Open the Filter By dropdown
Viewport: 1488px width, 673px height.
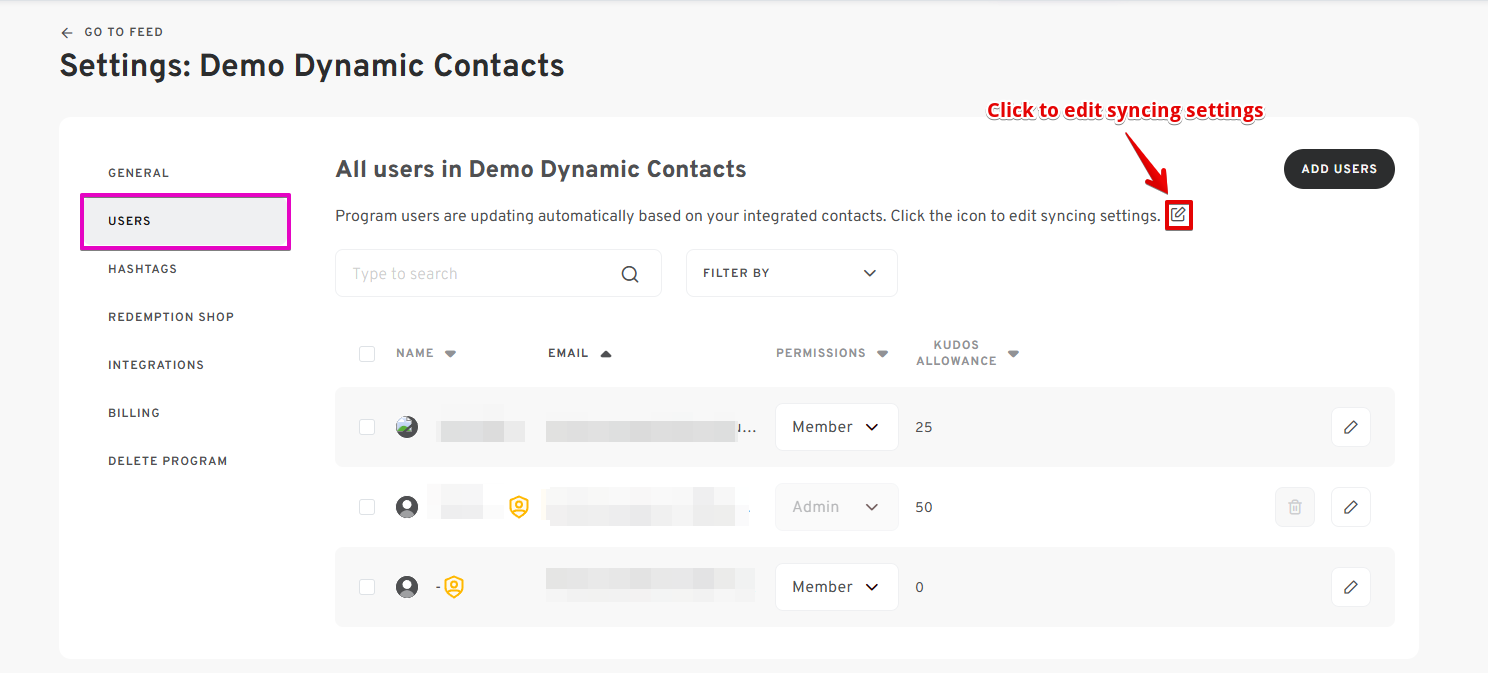(791, 273)
